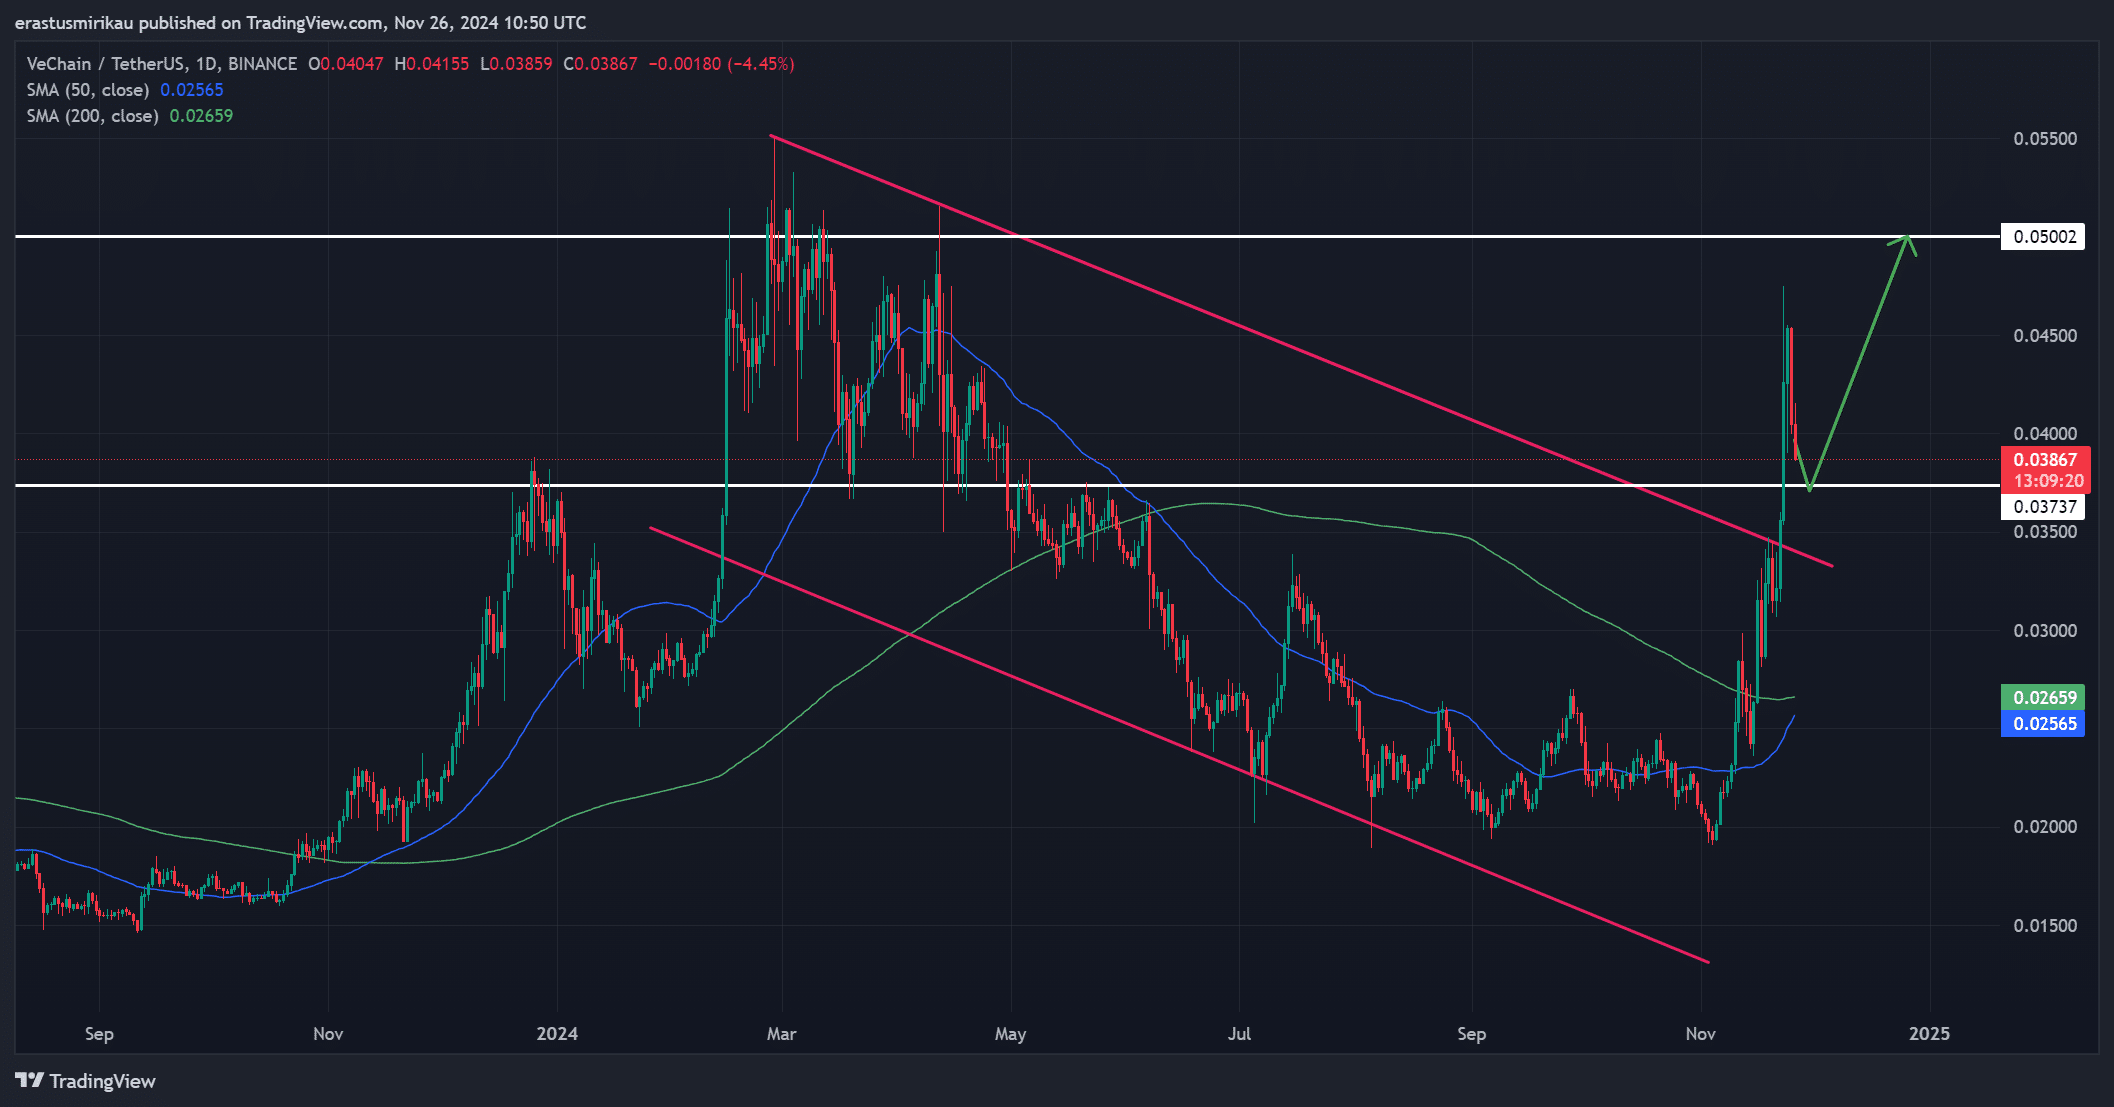Click the Jul label on time axis
Viewport: 2114px width, 1107px height.
(x=1239, y=1034)
